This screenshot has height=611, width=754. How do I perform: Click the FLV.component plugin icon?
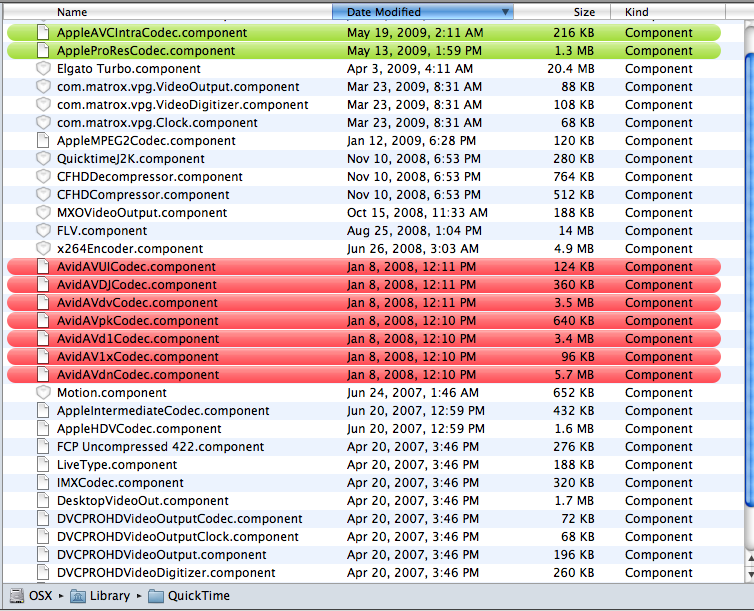(x=43, y=231)
